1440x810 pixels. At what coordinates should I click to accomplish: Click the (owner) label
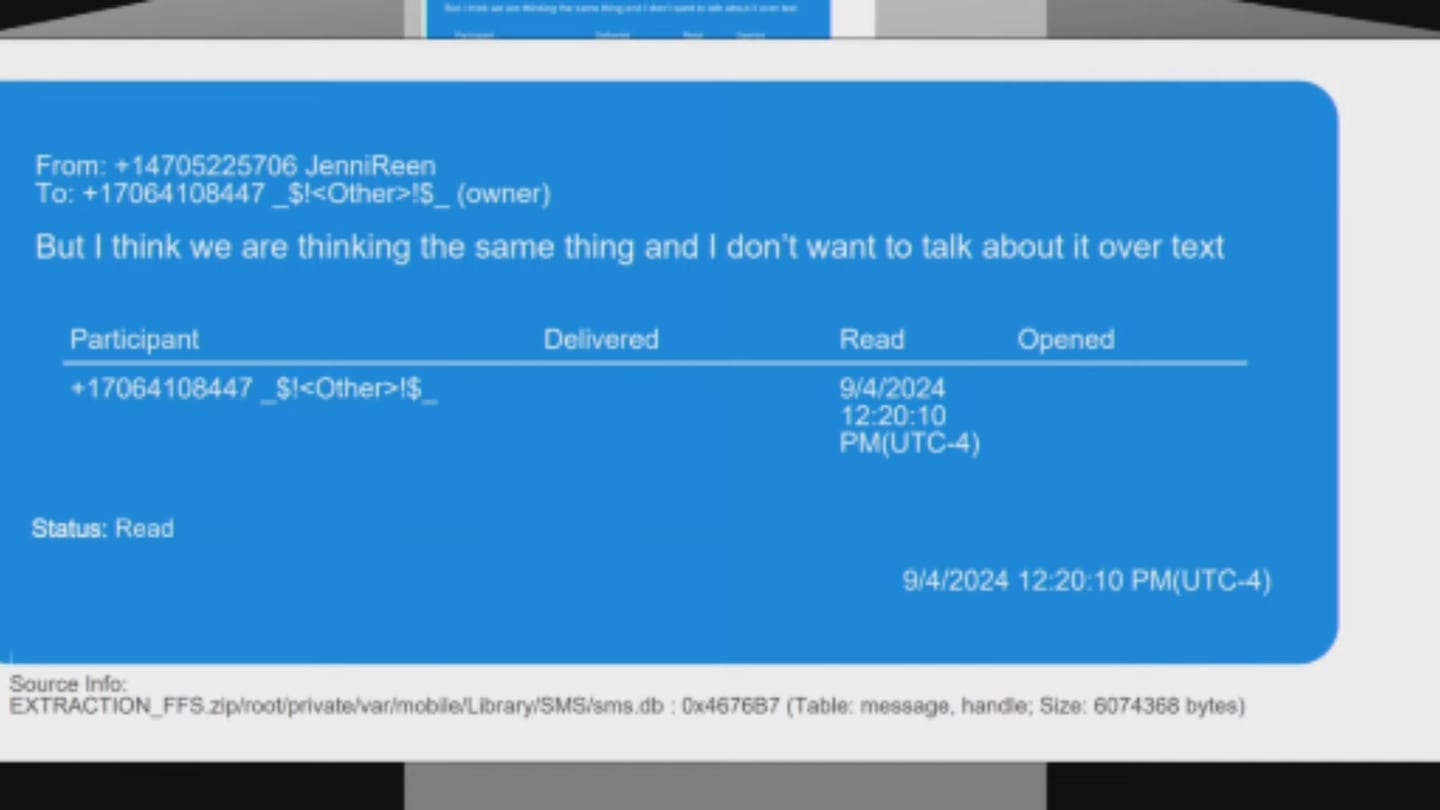(x=503, y=194)
